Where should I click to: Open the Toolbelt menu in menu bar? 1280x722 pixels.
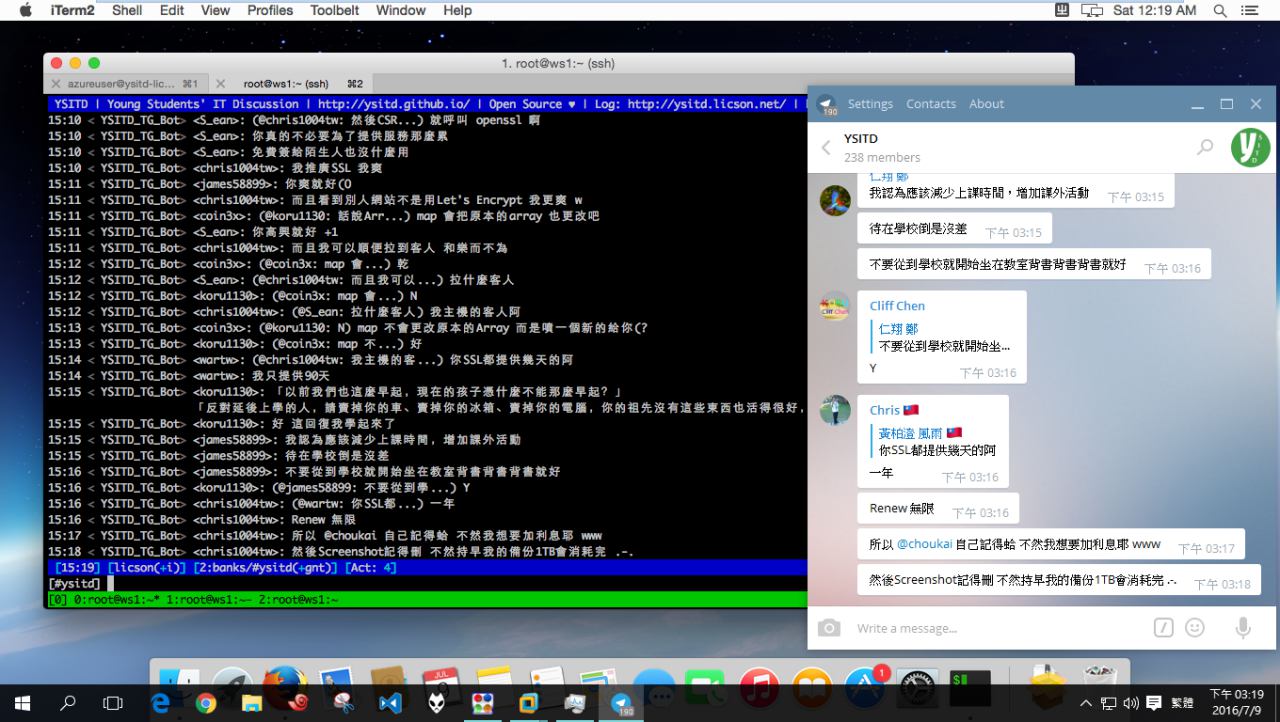coord(334,10)
